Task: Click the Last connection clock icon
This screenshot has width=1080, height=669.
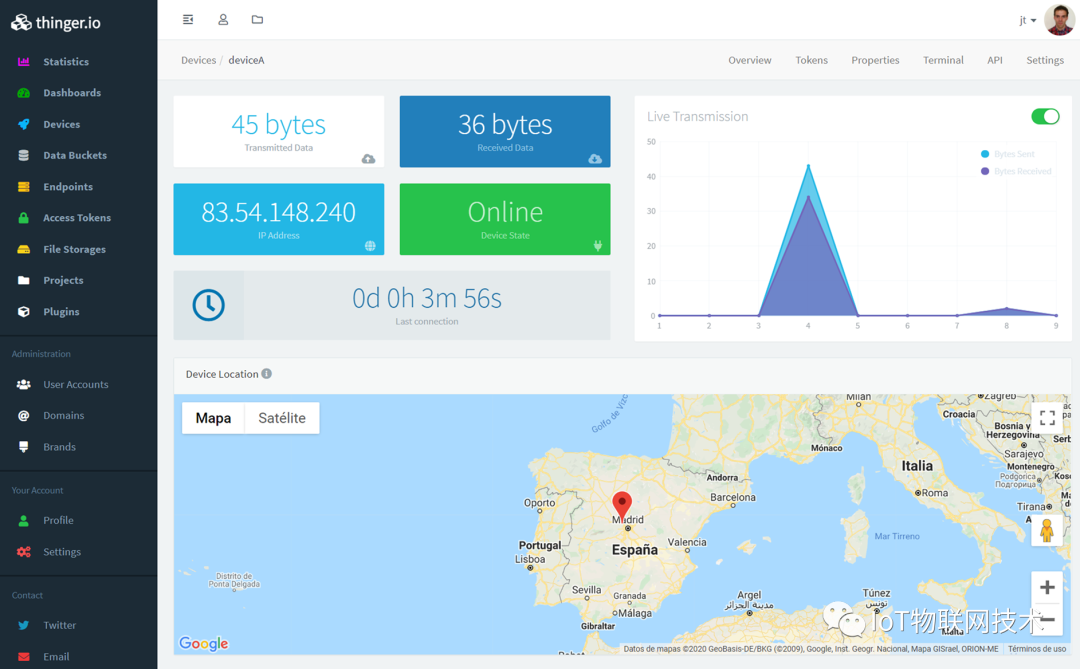Action: pos(208,305)
